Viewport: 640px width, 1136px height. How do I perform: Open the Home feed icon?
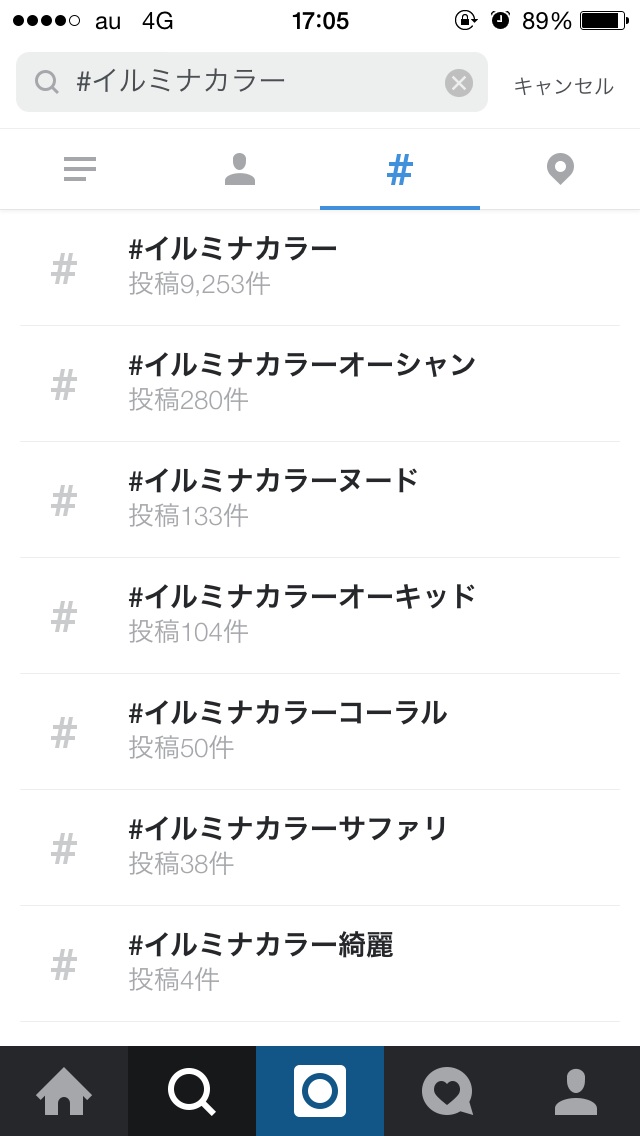[64, 1091]
